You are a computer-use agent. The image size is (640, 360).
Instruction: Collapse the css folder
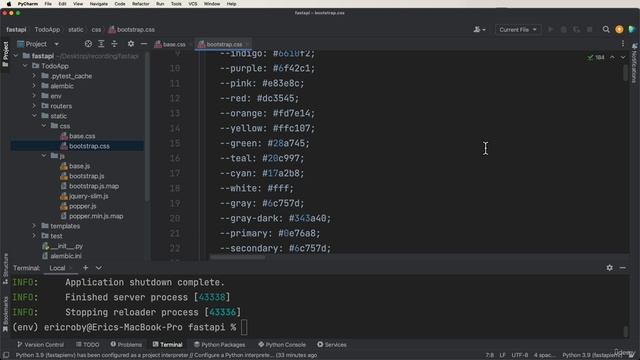tap(44, 126)
